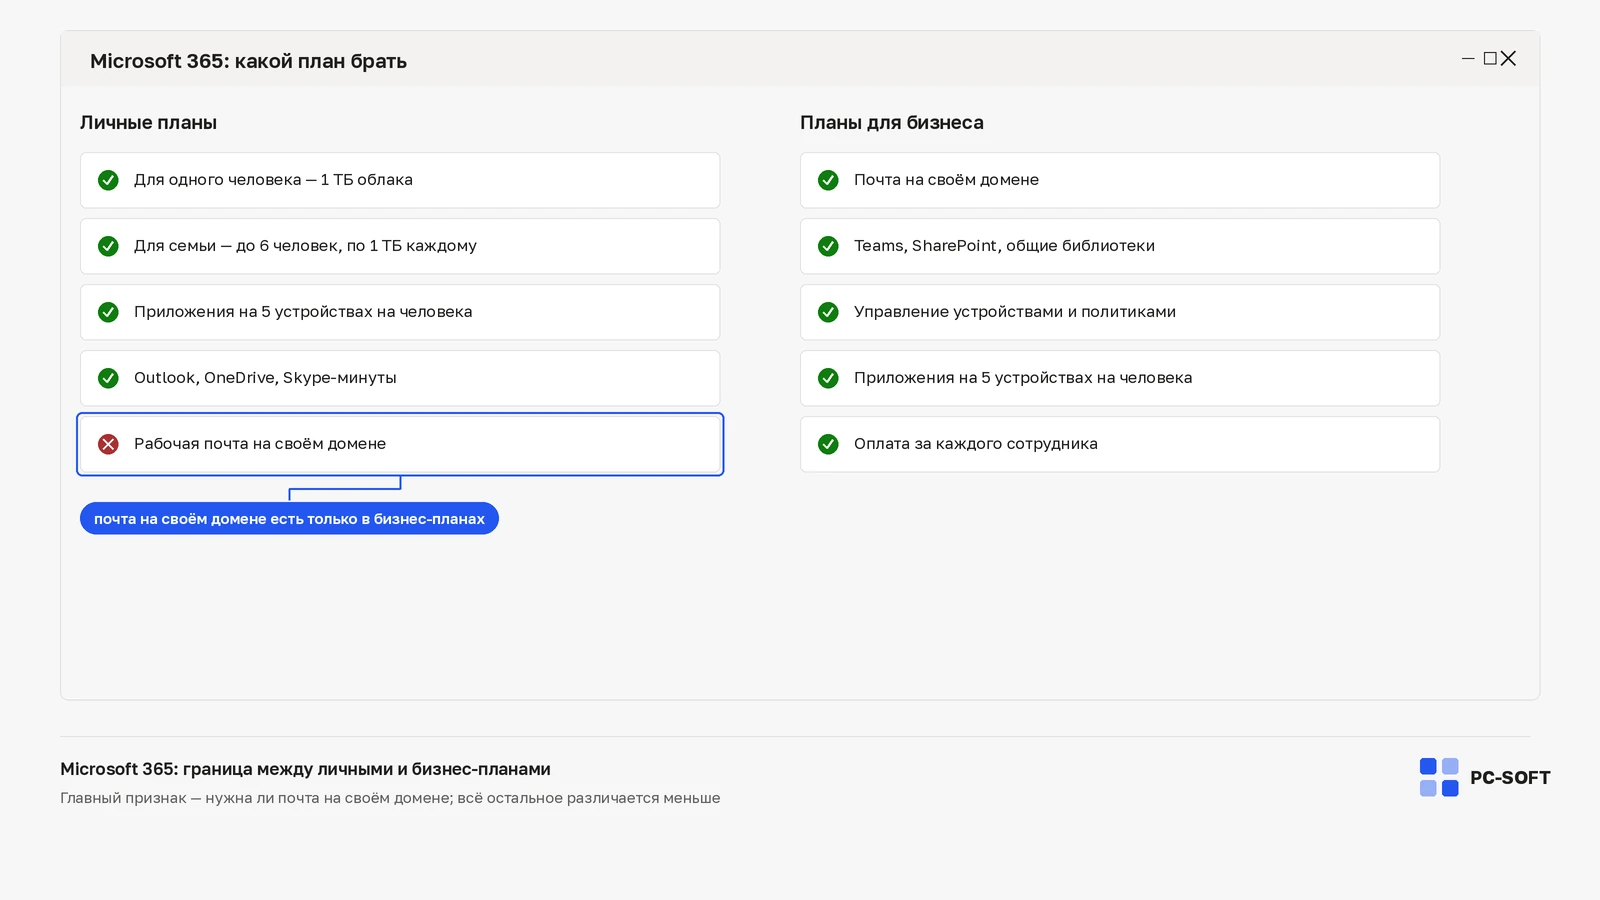Click the 'Управление устройствами и политиками' text
This screenshot has width=1600, height=900.
(x=1015, y=312)
